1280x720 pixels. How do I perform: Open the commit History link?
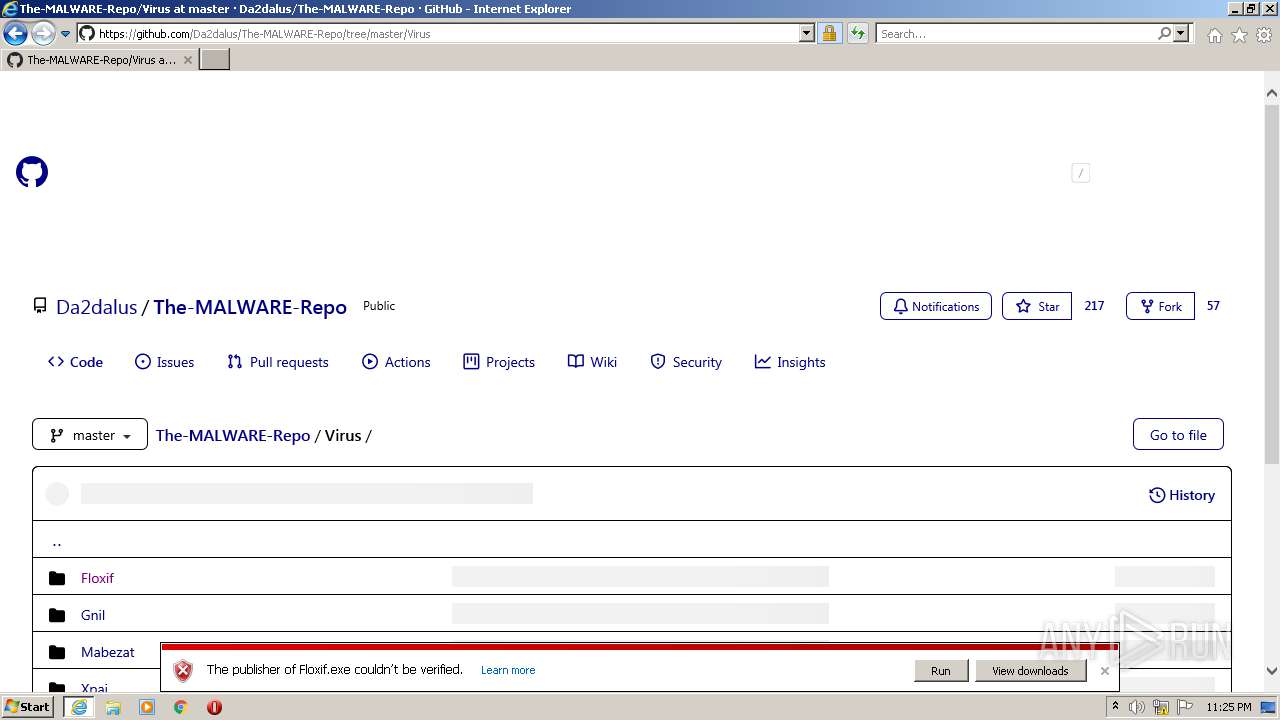click(x=1182, y=495)
